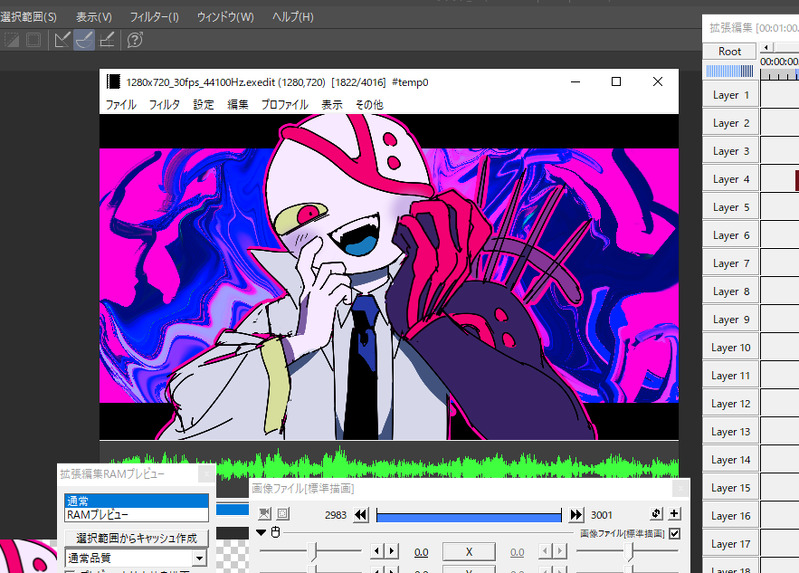This screenshot has height=573, width=799.
Task: Click the video preview frame in AviUtl
Action: point(389,277)
